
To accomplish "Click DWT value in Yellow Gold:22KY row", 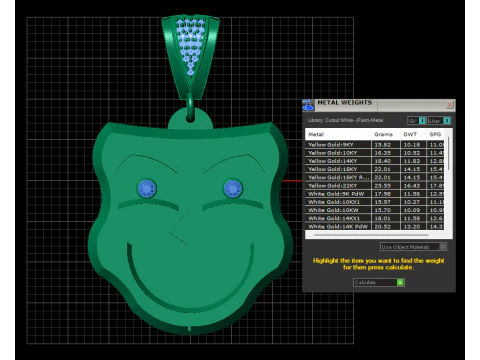I will pos(412,186).
